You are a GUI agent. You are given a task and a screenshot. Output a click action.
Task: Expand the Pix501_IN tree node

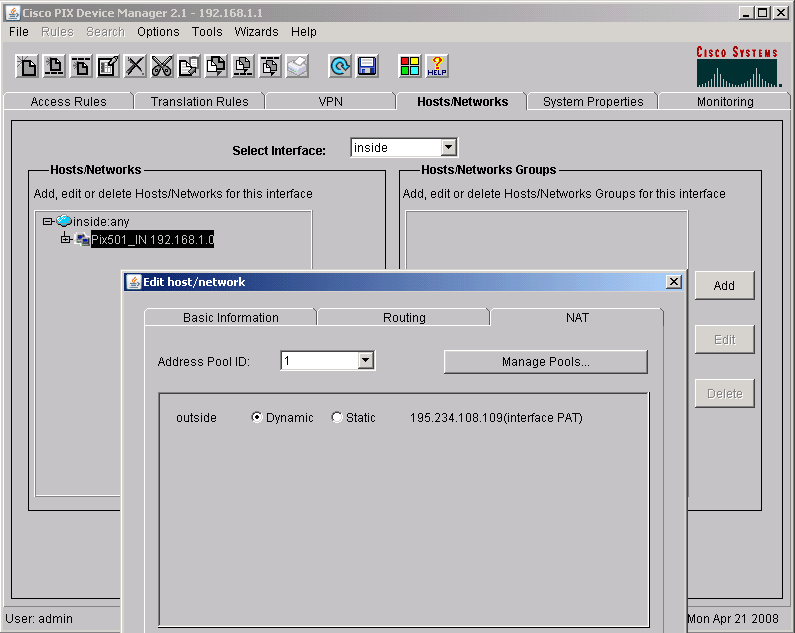click(65, 239)
